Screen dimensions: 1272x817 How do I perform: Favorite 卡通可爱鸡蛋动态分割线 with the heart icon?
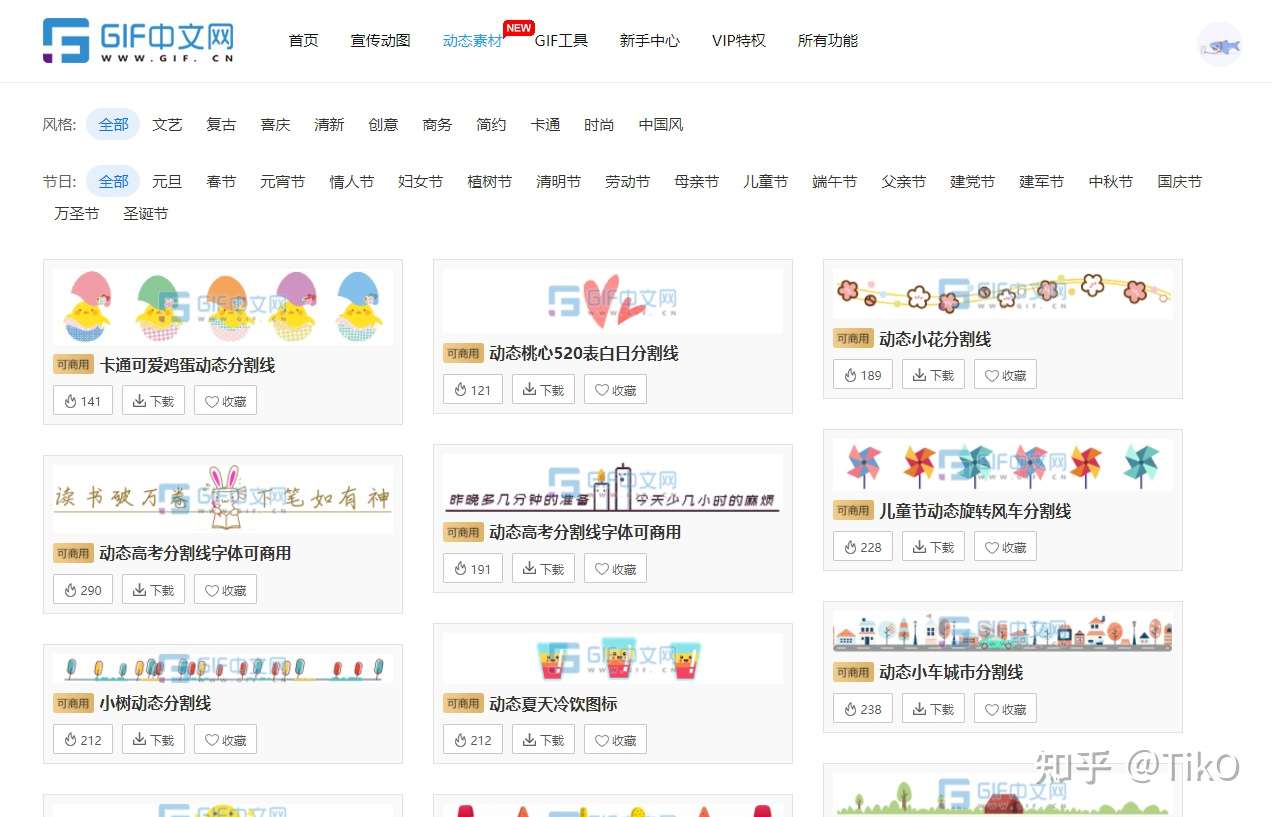coord(225,400)
